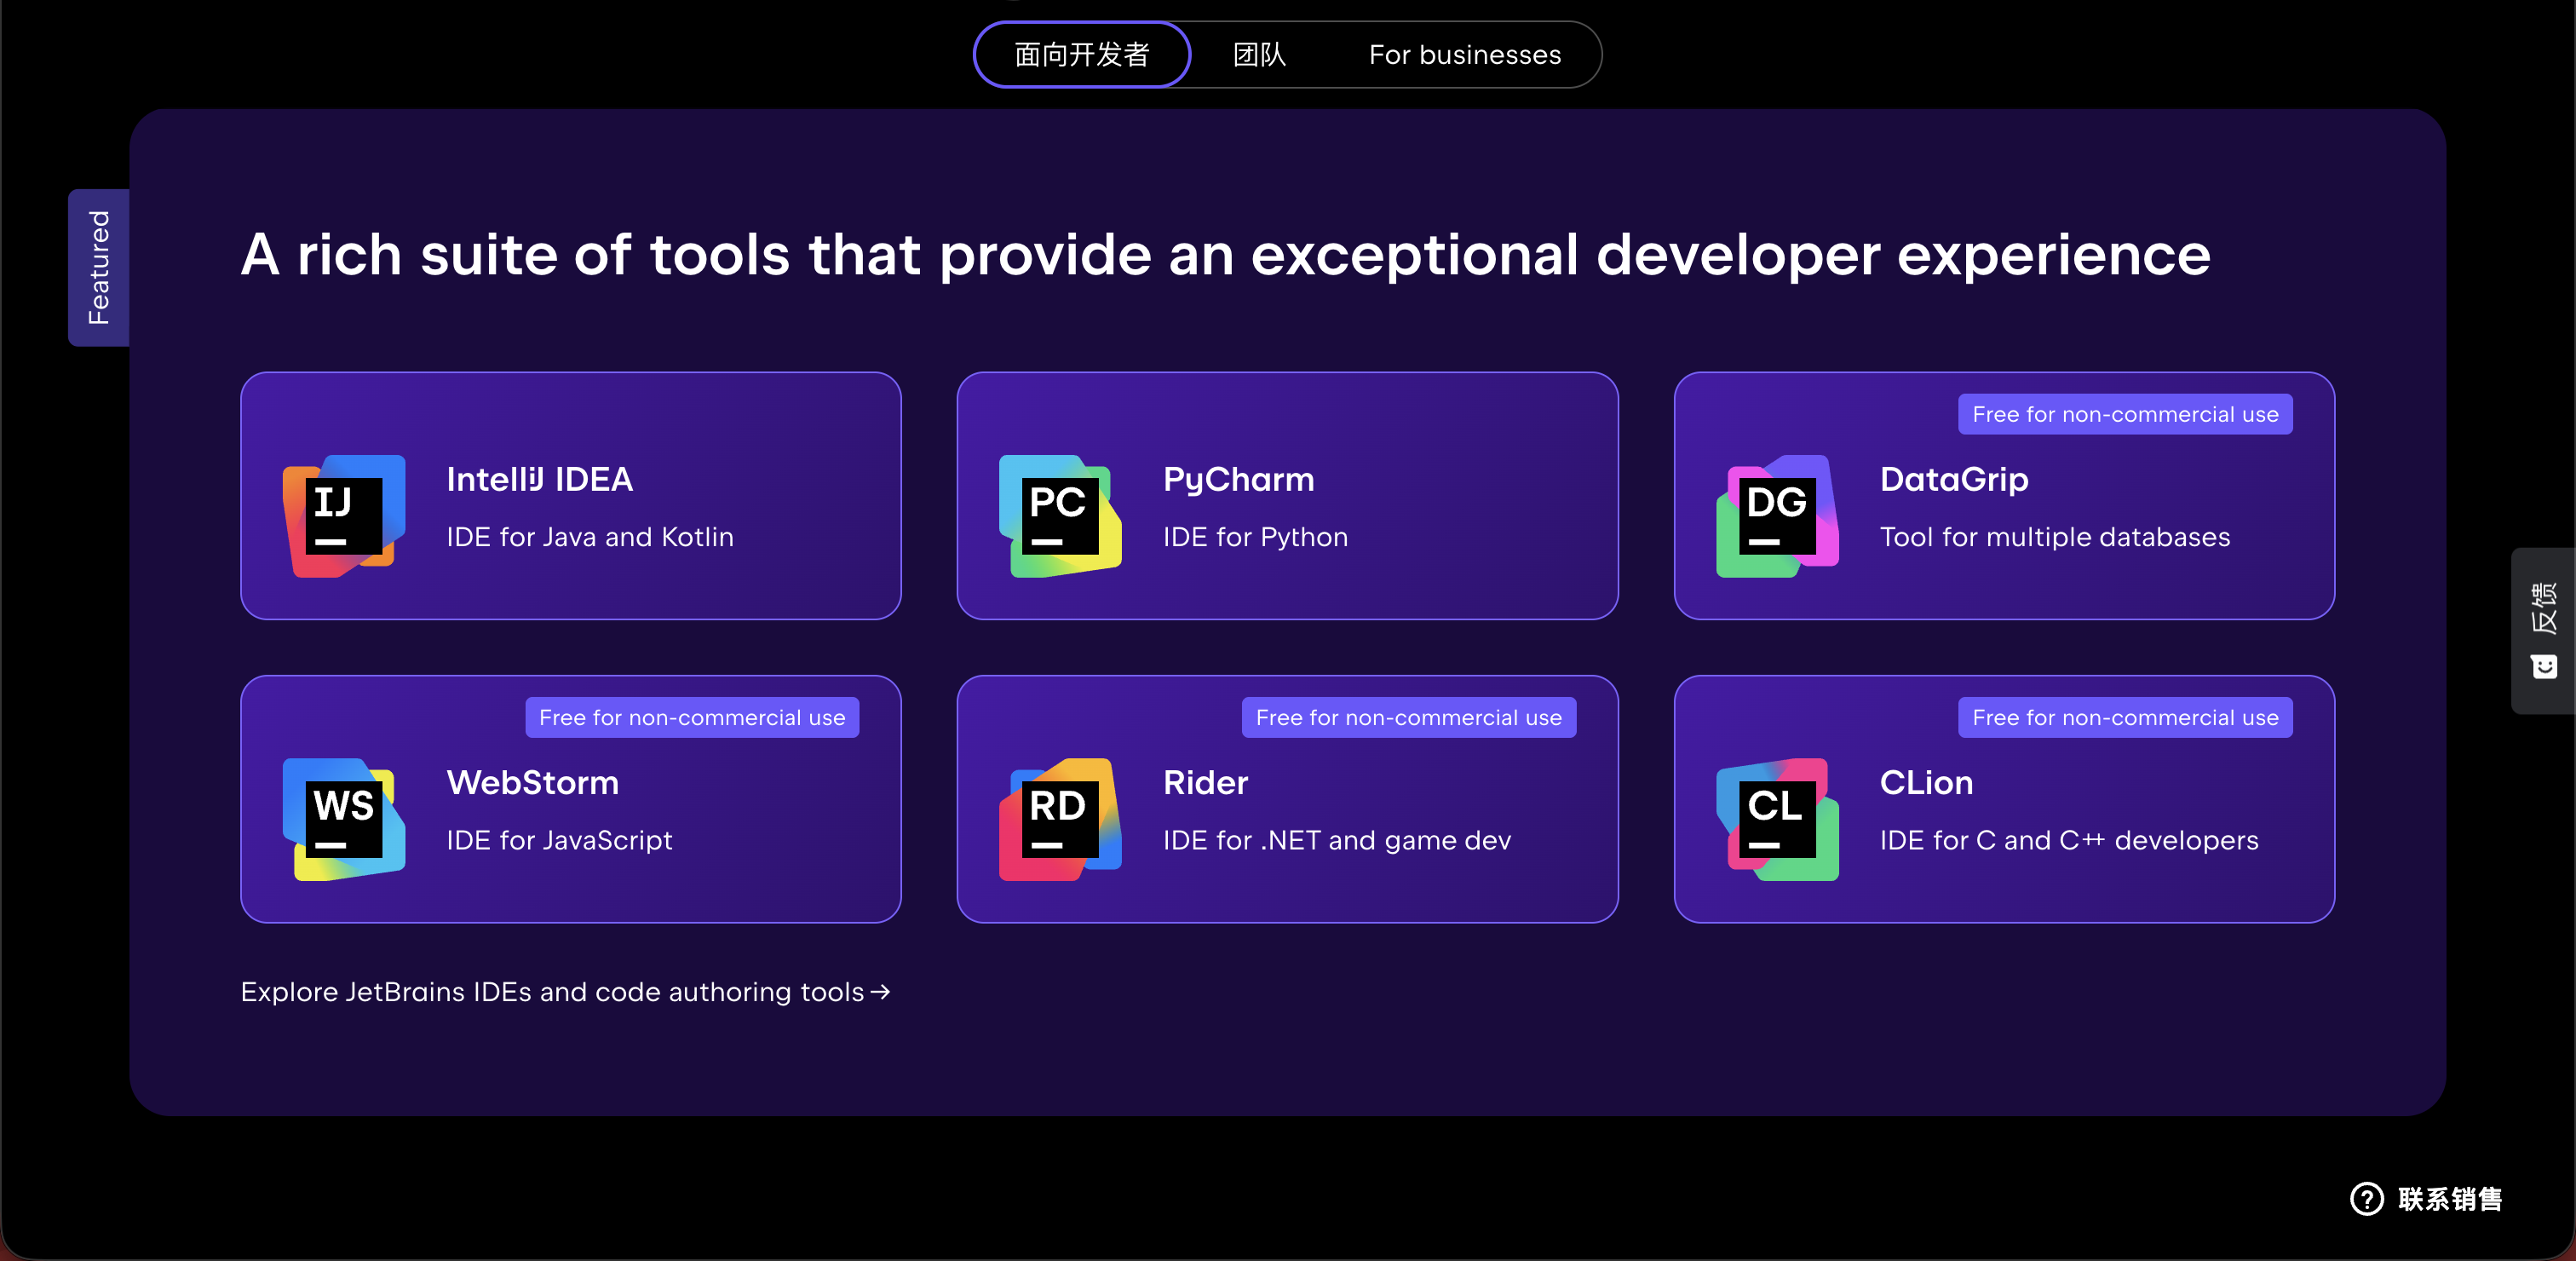Click the text Tool for multiple databases
2576x1261 pixels.
(x=2054, y=537)
